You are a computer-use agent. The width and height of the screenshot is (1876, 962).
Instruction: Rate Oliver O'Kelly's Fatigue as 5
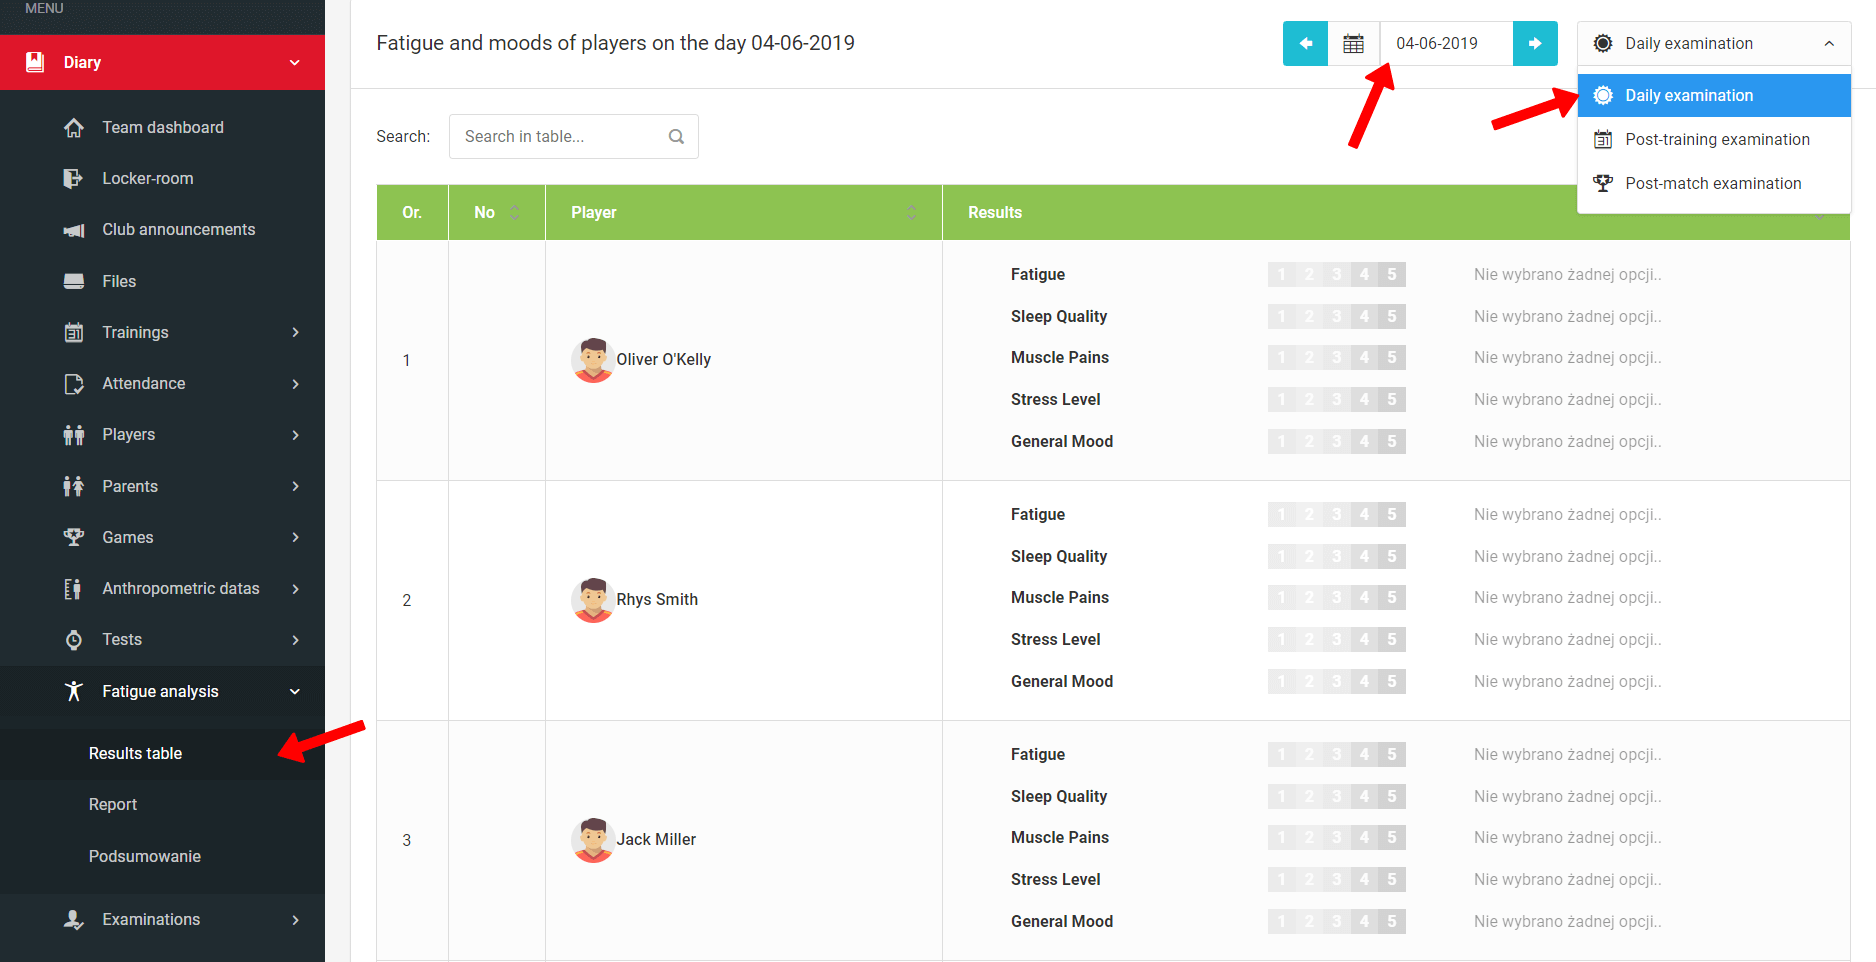(x=1392, y=275)
